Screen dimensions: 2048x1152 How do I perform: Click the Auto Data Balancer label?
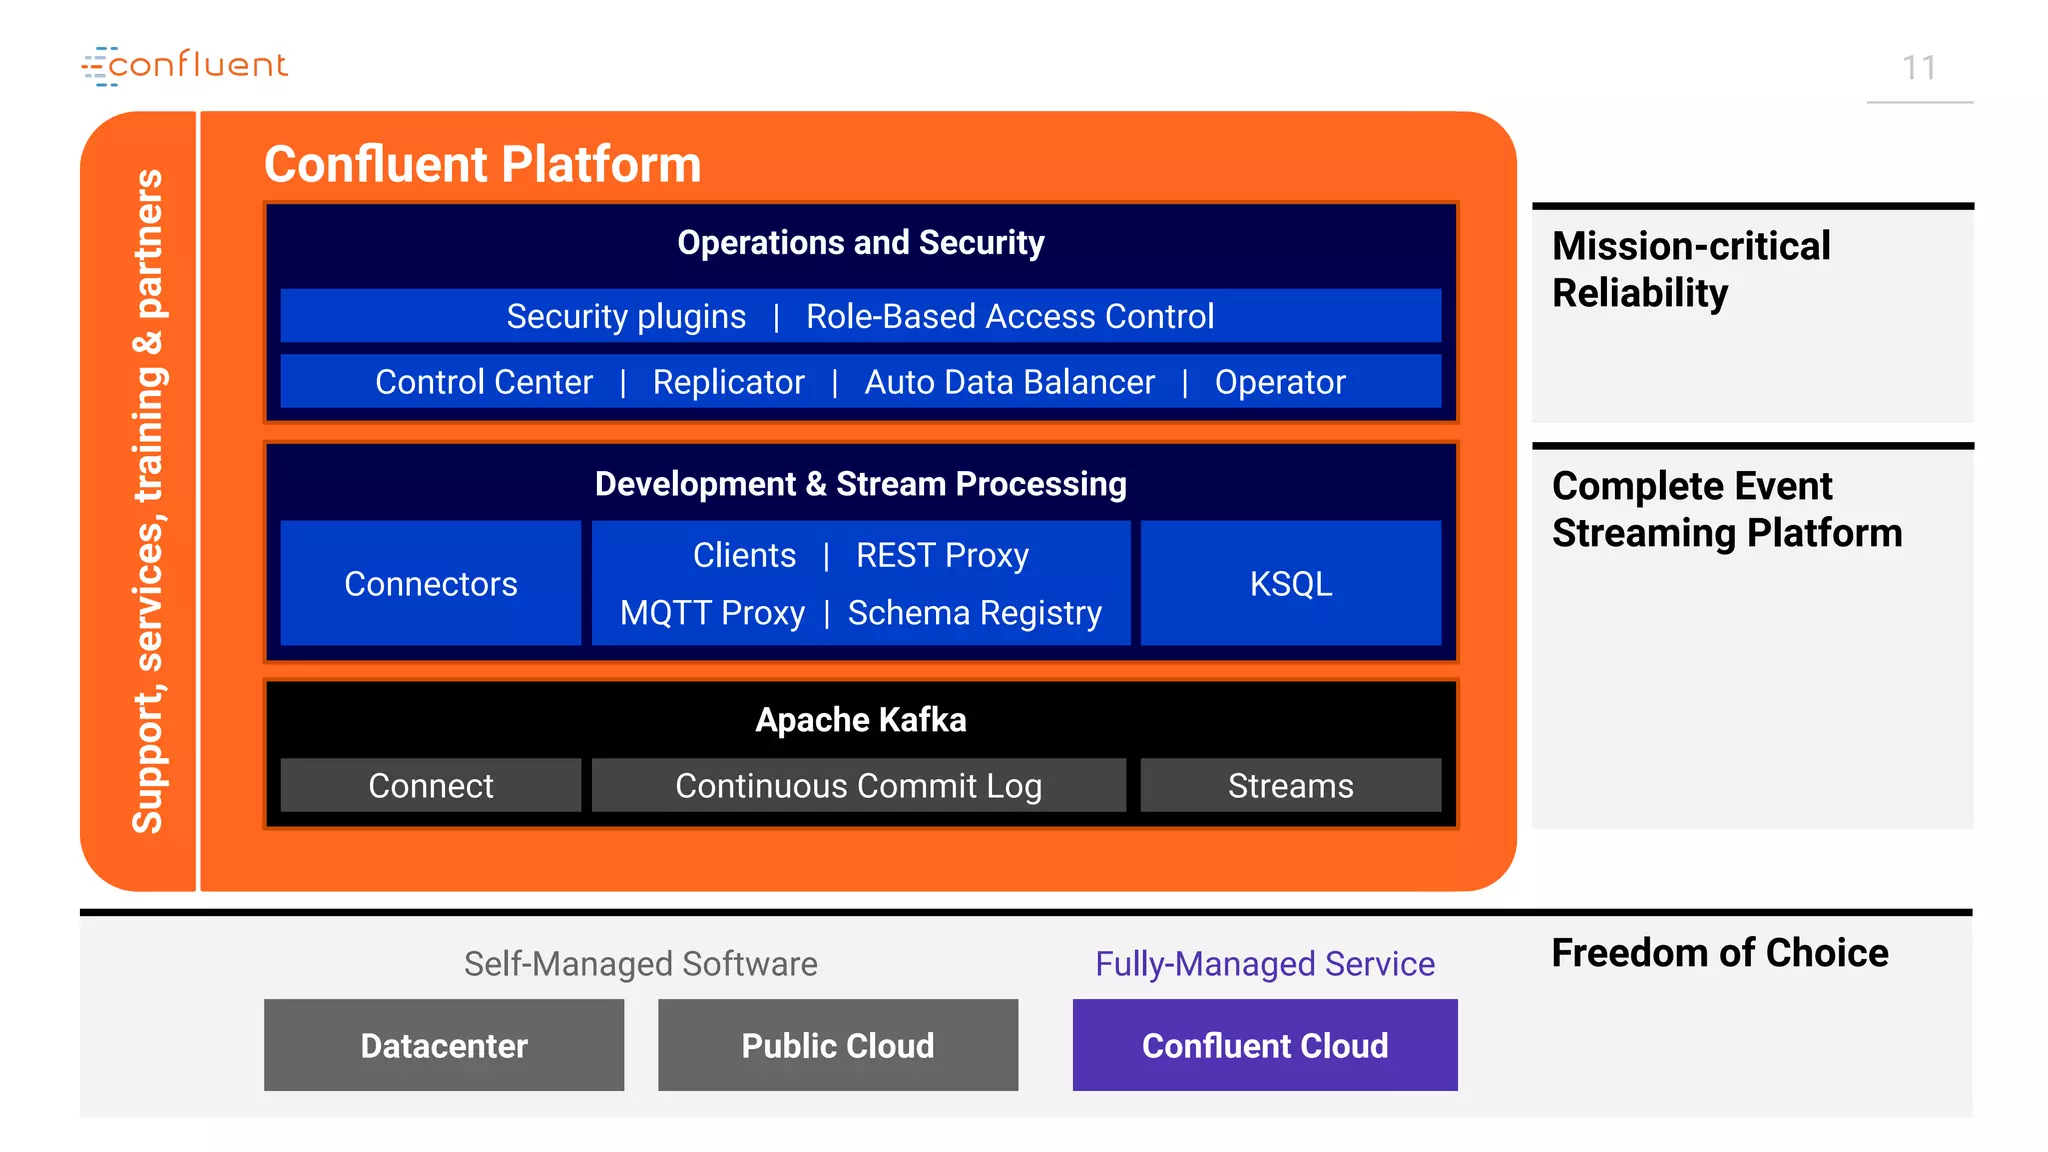point(1009,382)
